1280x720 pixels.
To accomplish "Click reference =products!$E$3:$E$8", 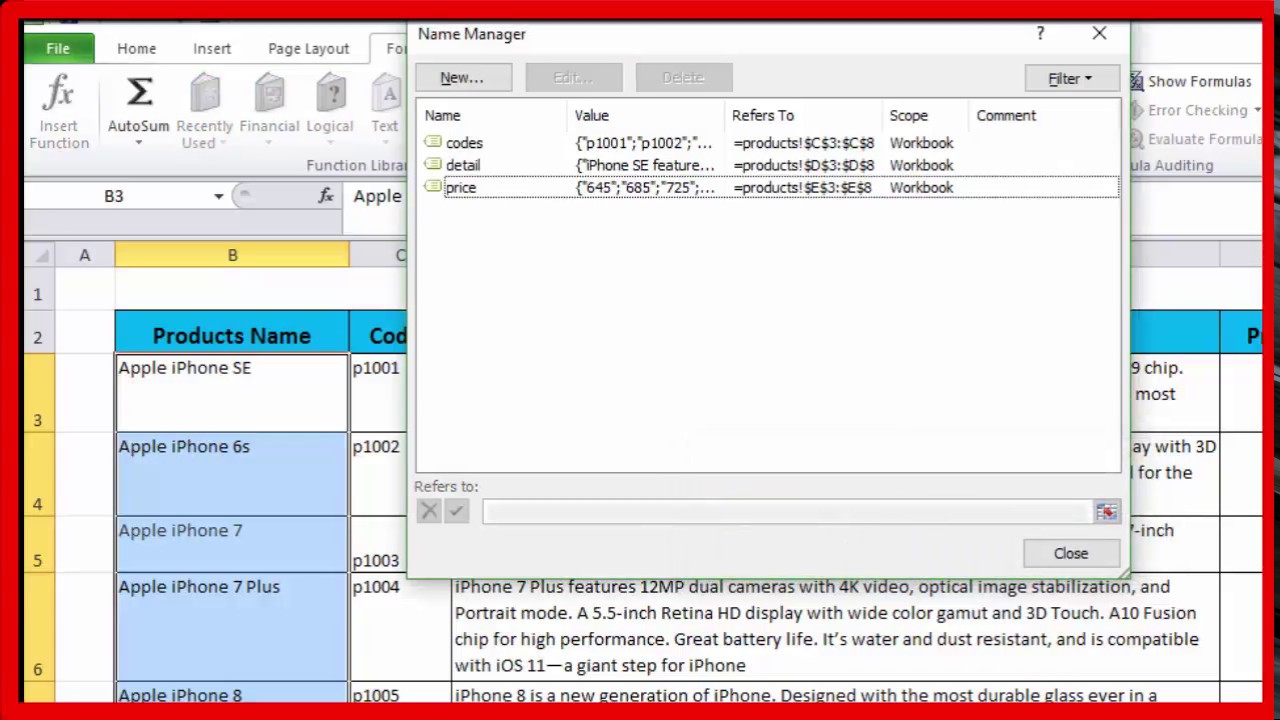I will [803, 187].
